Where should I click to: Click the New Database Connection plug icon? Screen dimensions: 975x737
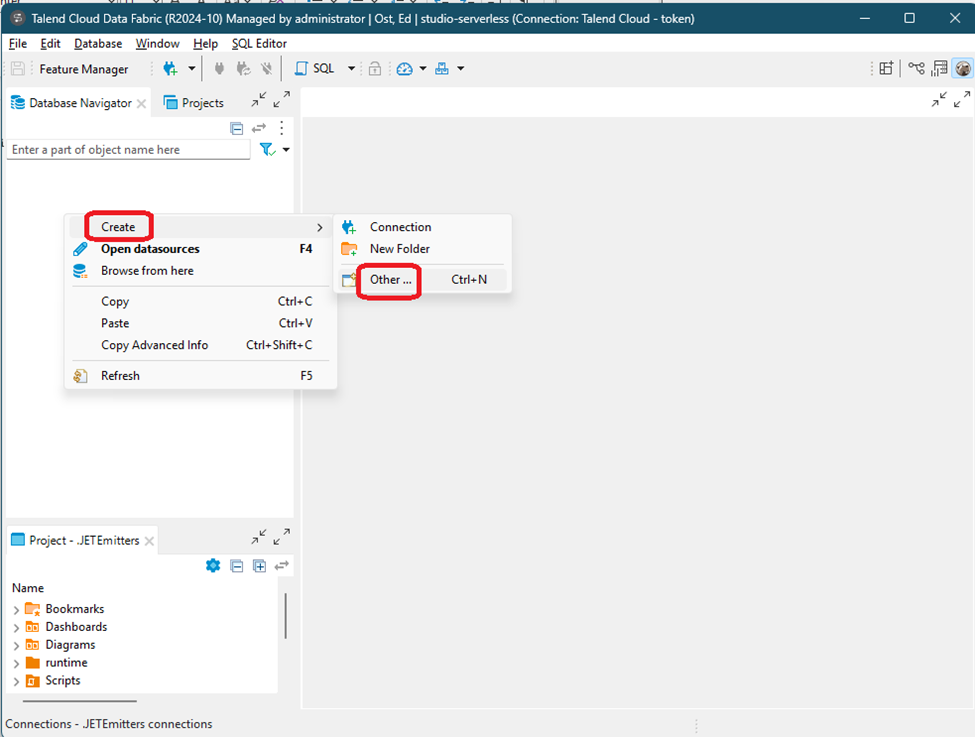170,68
